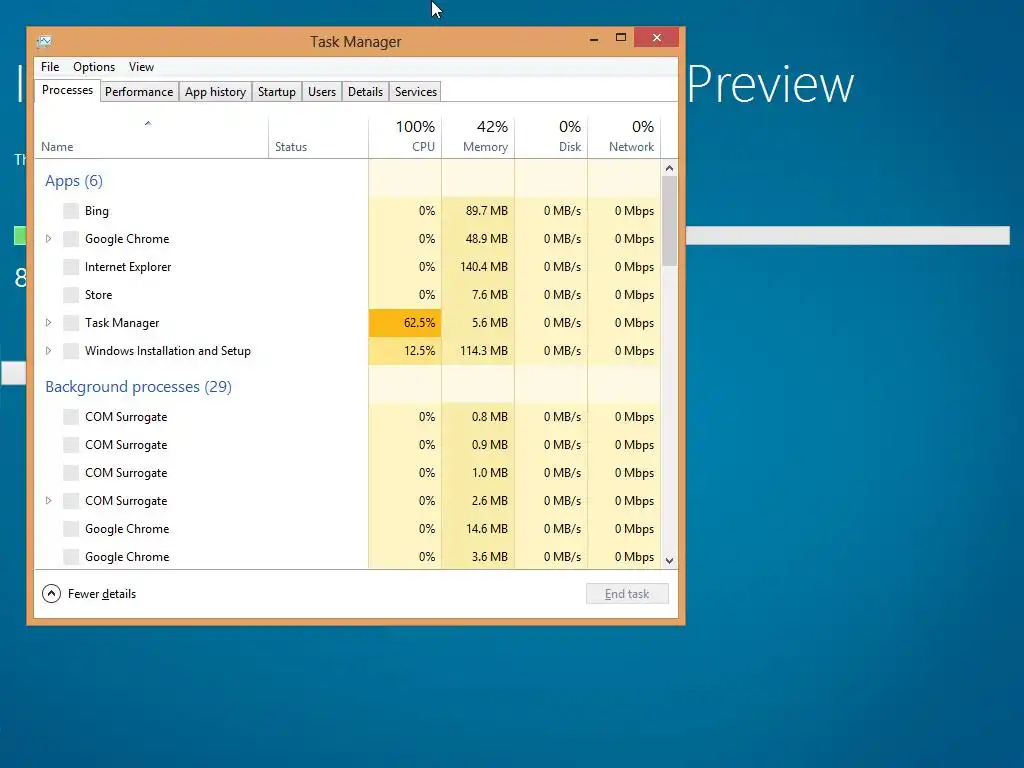Click the Preview text on the setup screen
Viewport: 1024px width, 768px height.
771,84
